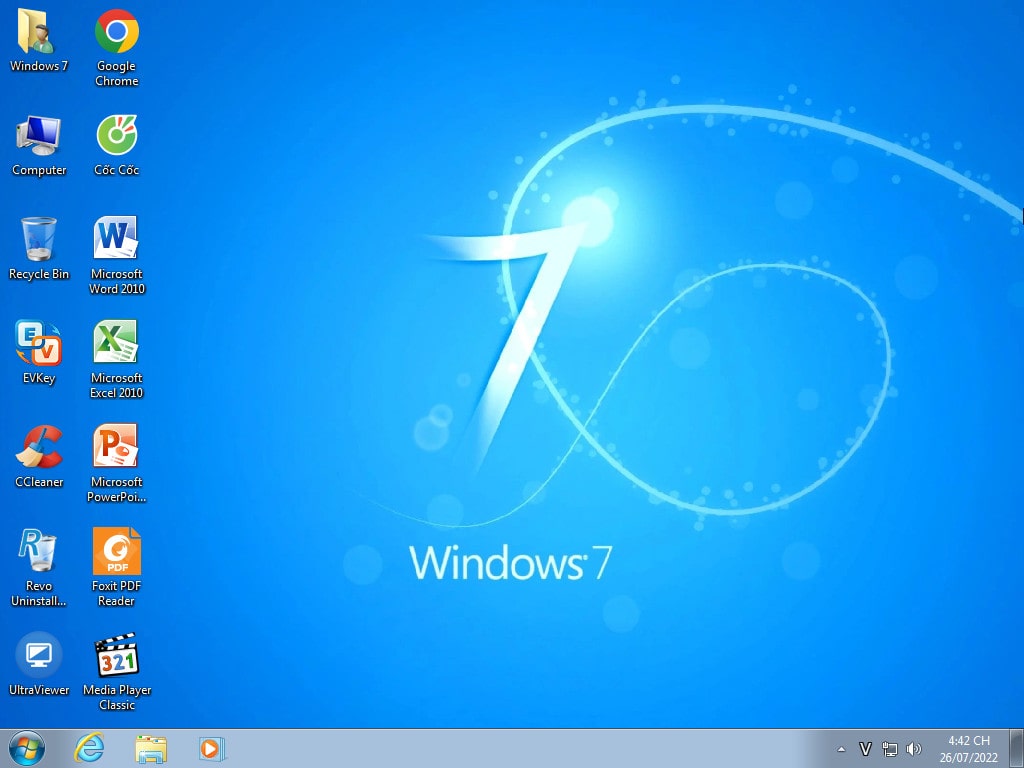Select the Computer desktop icon
Image resolution: width=1024 pixels, height=768 pixels.
coord(39,145)
